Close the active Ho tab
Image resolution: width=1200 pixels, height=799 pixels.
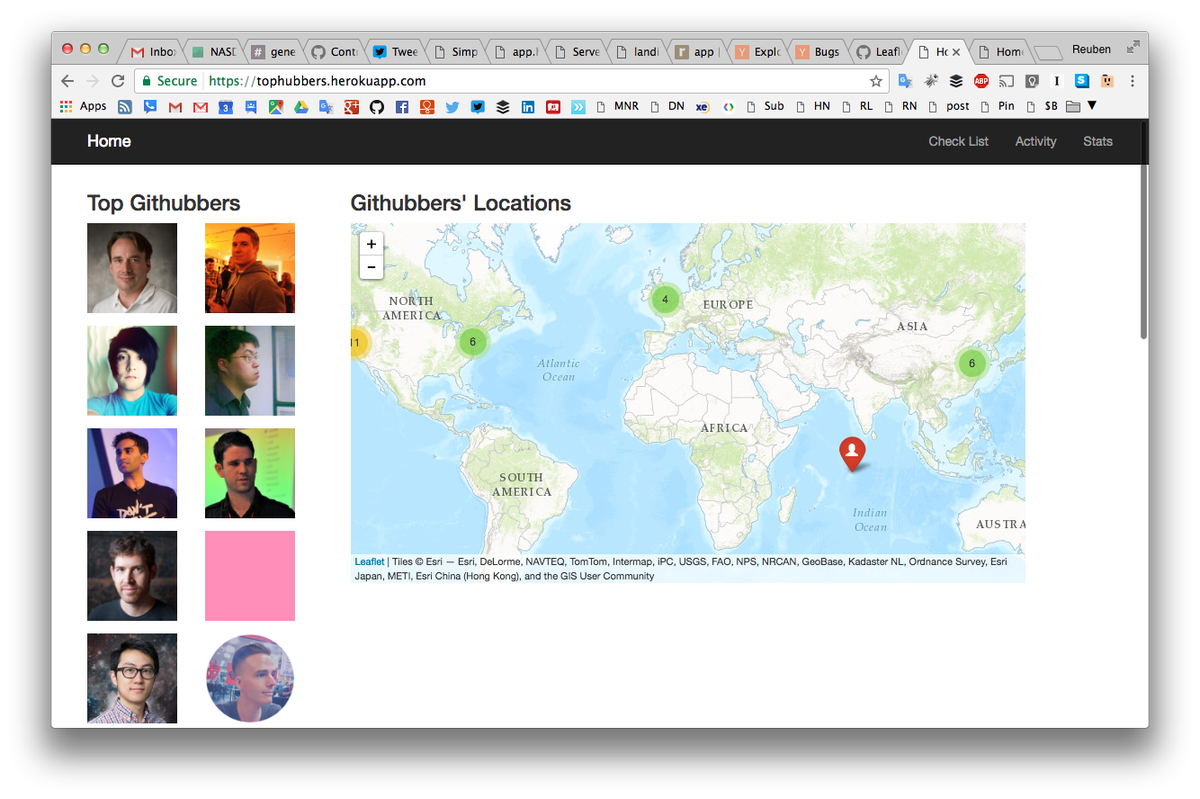(x=956, y=52)
